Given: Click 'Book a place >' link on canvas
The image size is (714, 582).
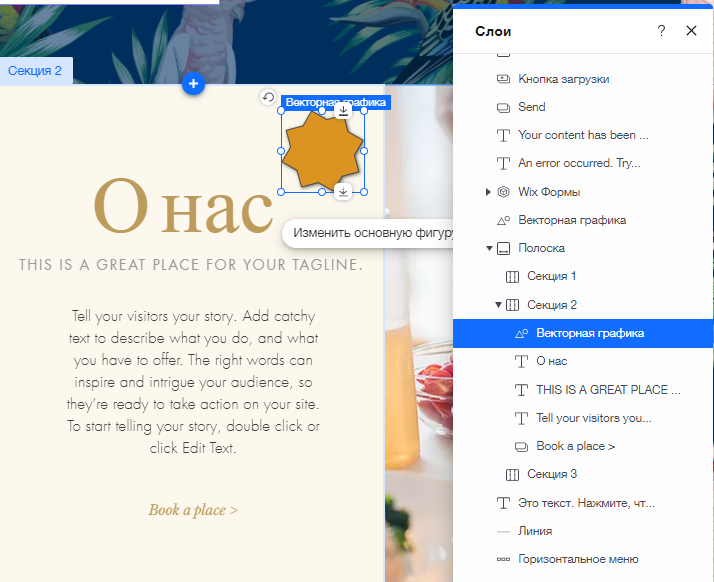Looking at the screenshot, I should click(x=193, y=510).
